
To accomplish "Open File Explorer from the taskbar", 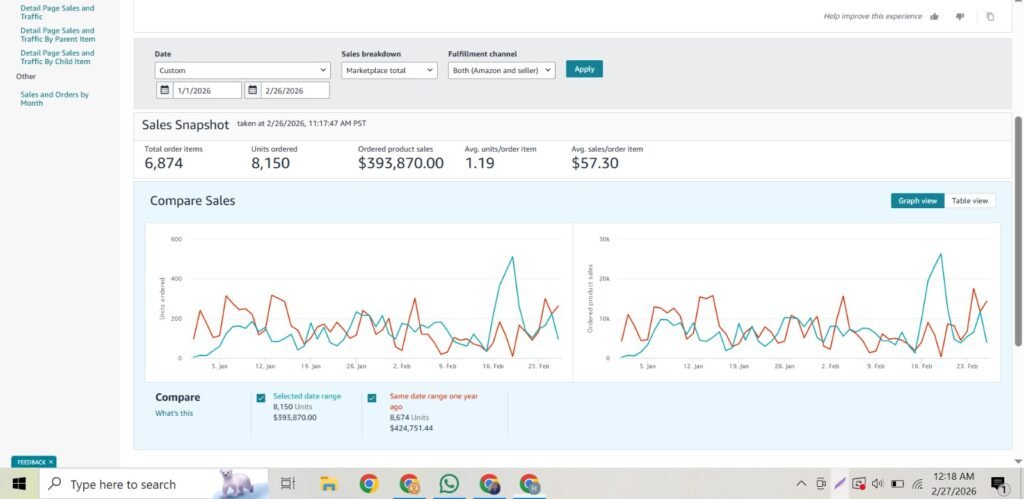I will coord(328,484).
